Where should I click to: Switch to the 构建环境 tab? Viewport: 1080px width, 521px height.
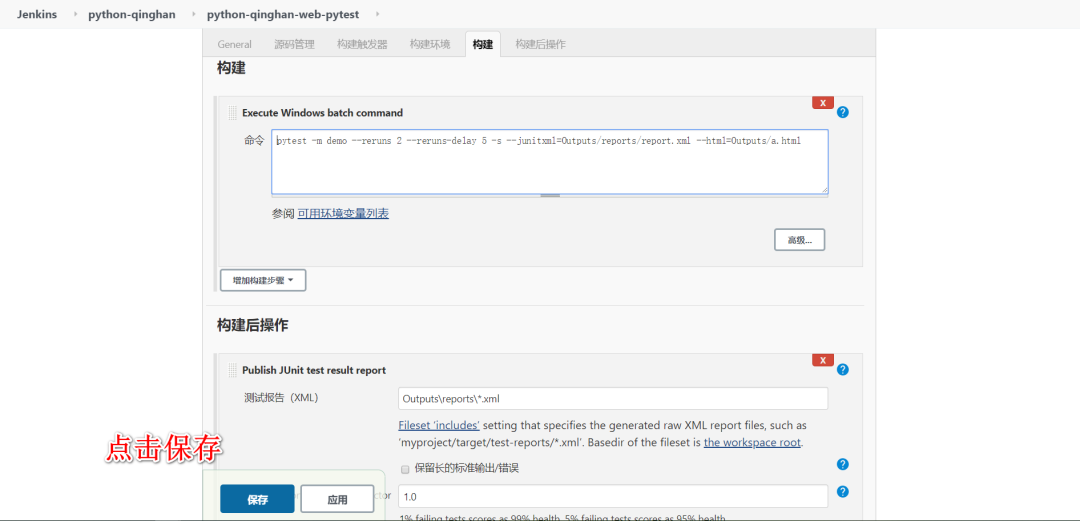(x=430, y=44)
